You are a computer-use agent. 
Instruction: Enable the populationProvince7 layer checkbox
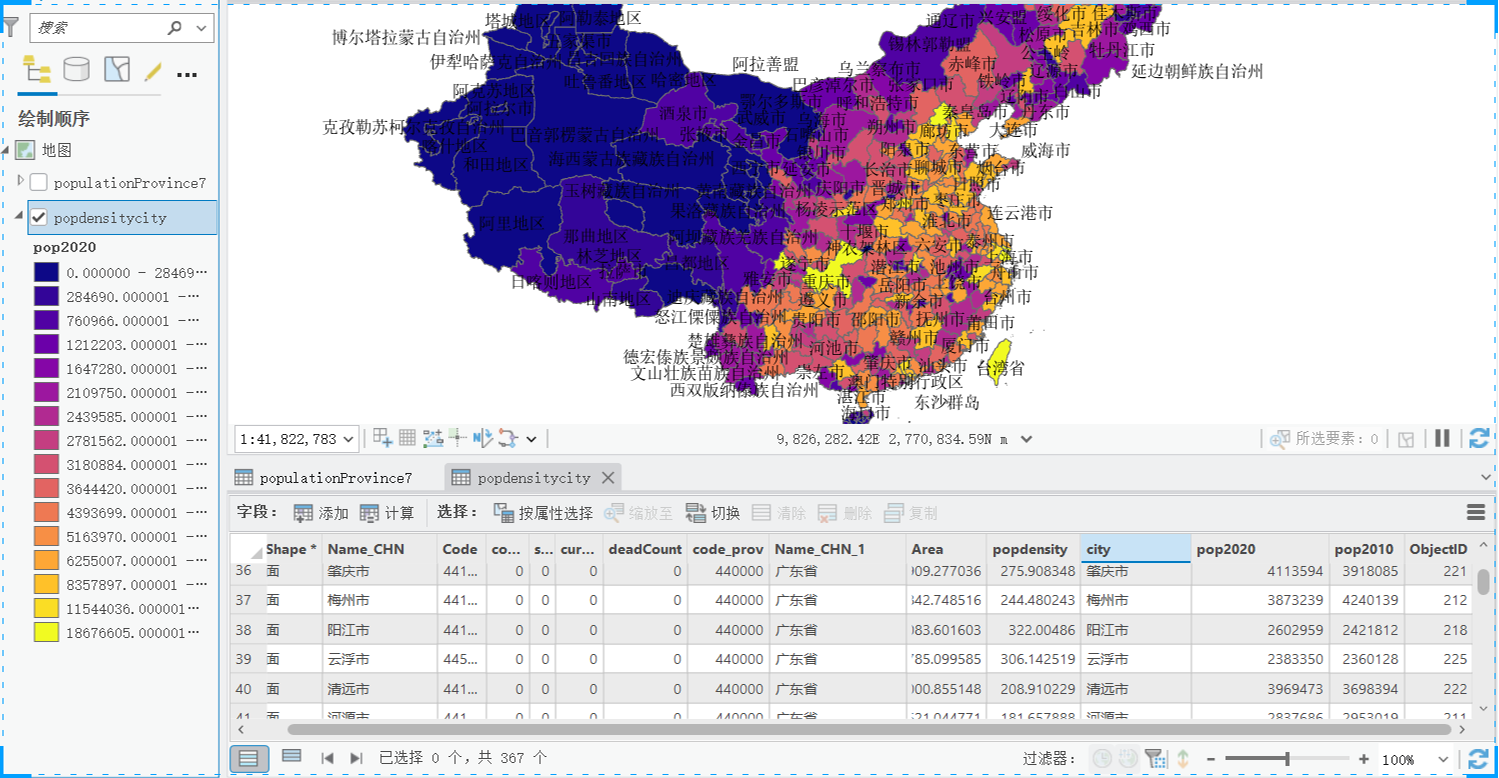[x=39, y=182]
